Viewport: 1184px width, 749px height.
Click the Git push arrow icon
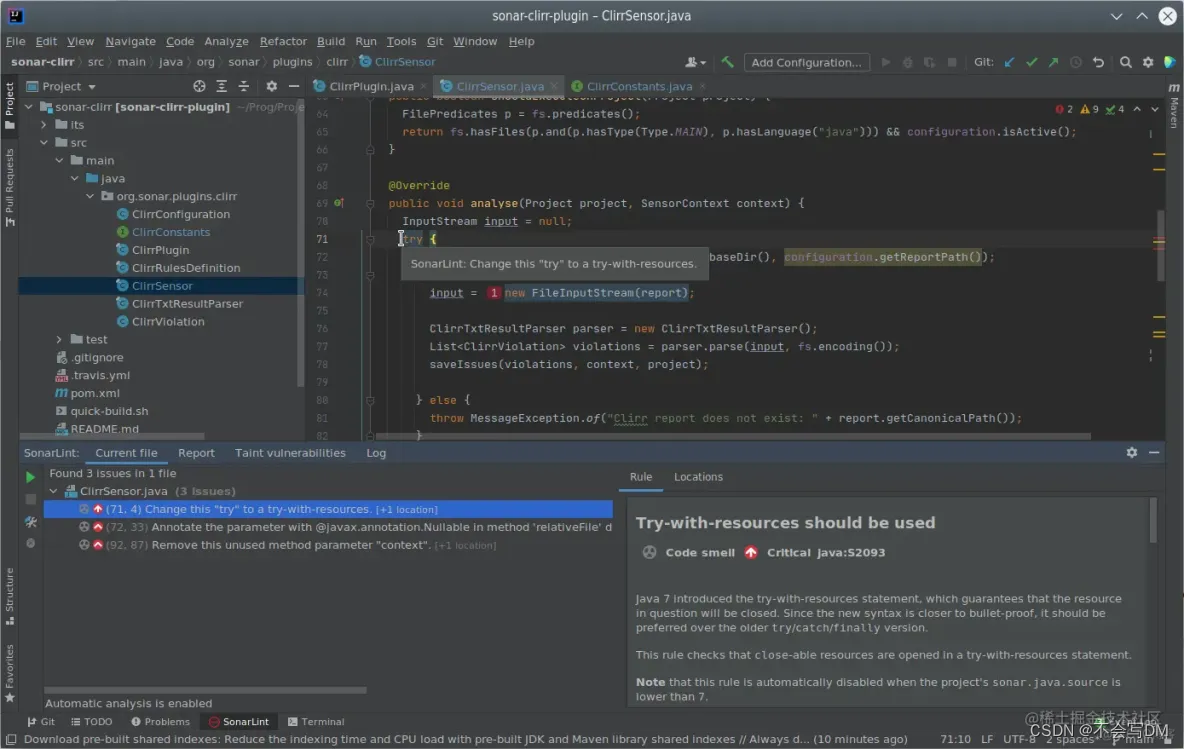[1053, 62]
